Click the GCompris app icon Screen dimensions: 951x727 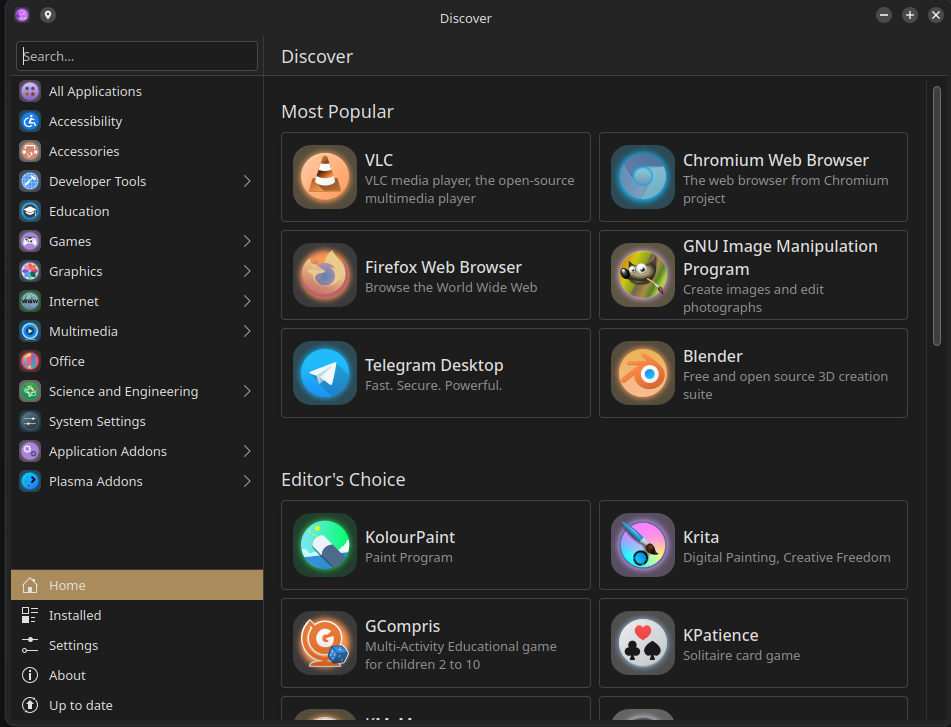325,643
